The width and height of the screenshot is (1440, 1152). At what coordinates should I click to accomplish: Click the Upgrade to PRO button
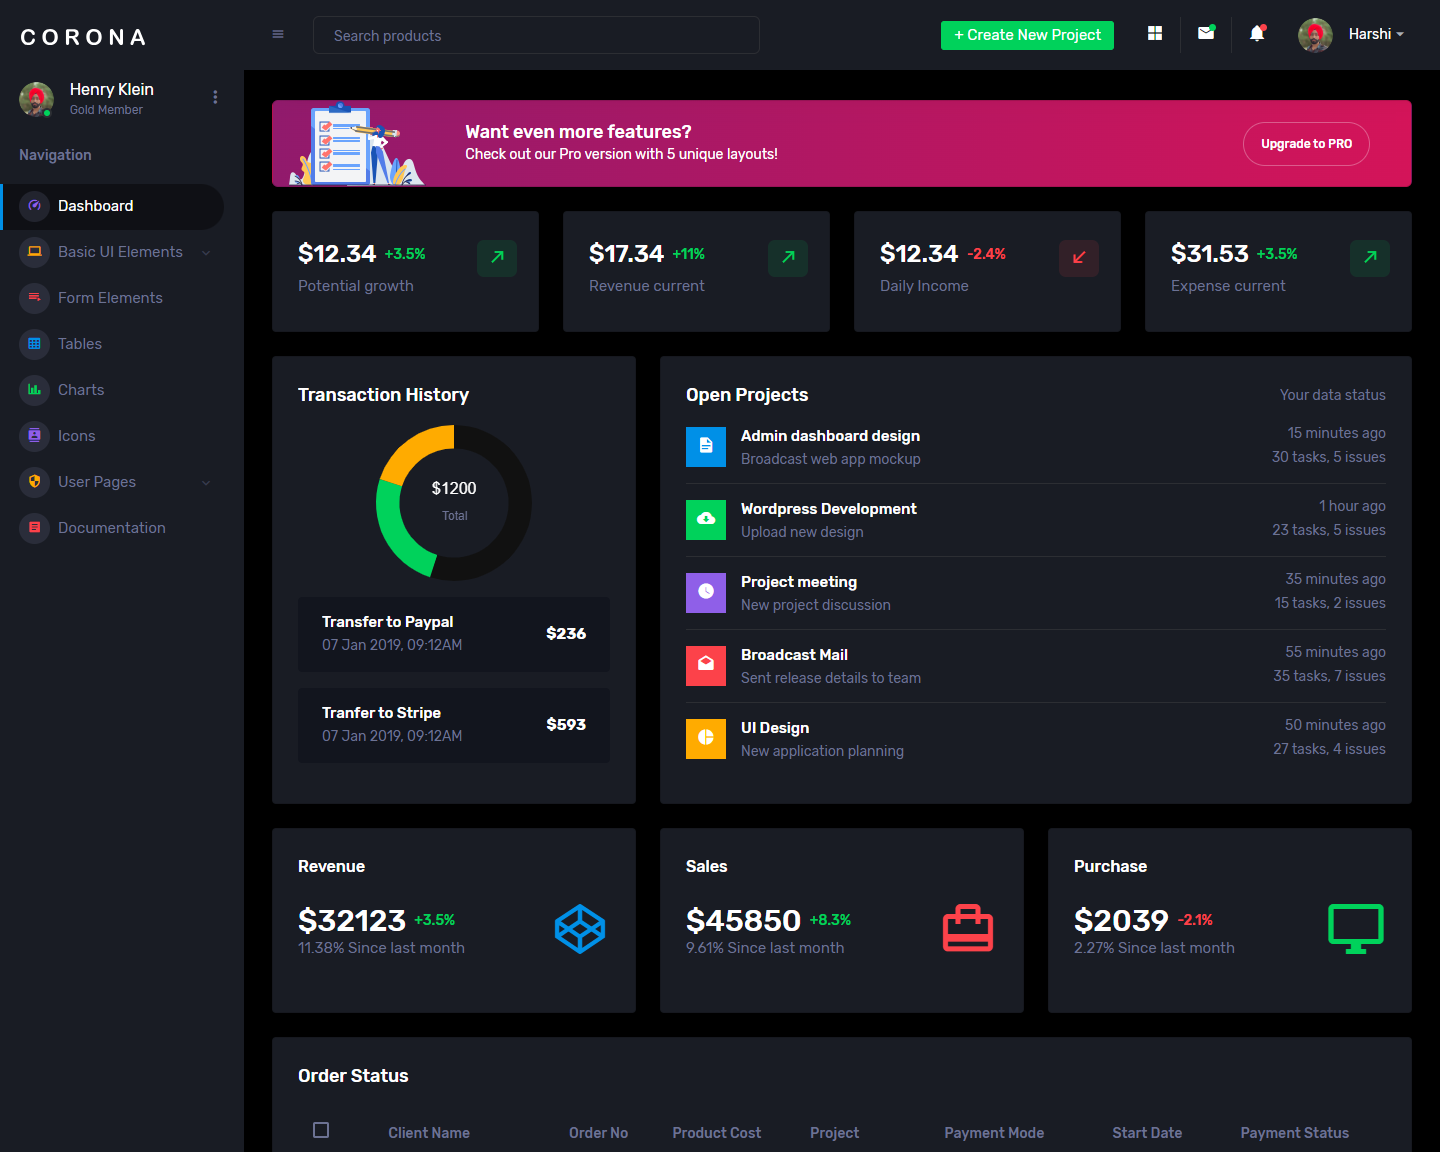[1306, 144]
